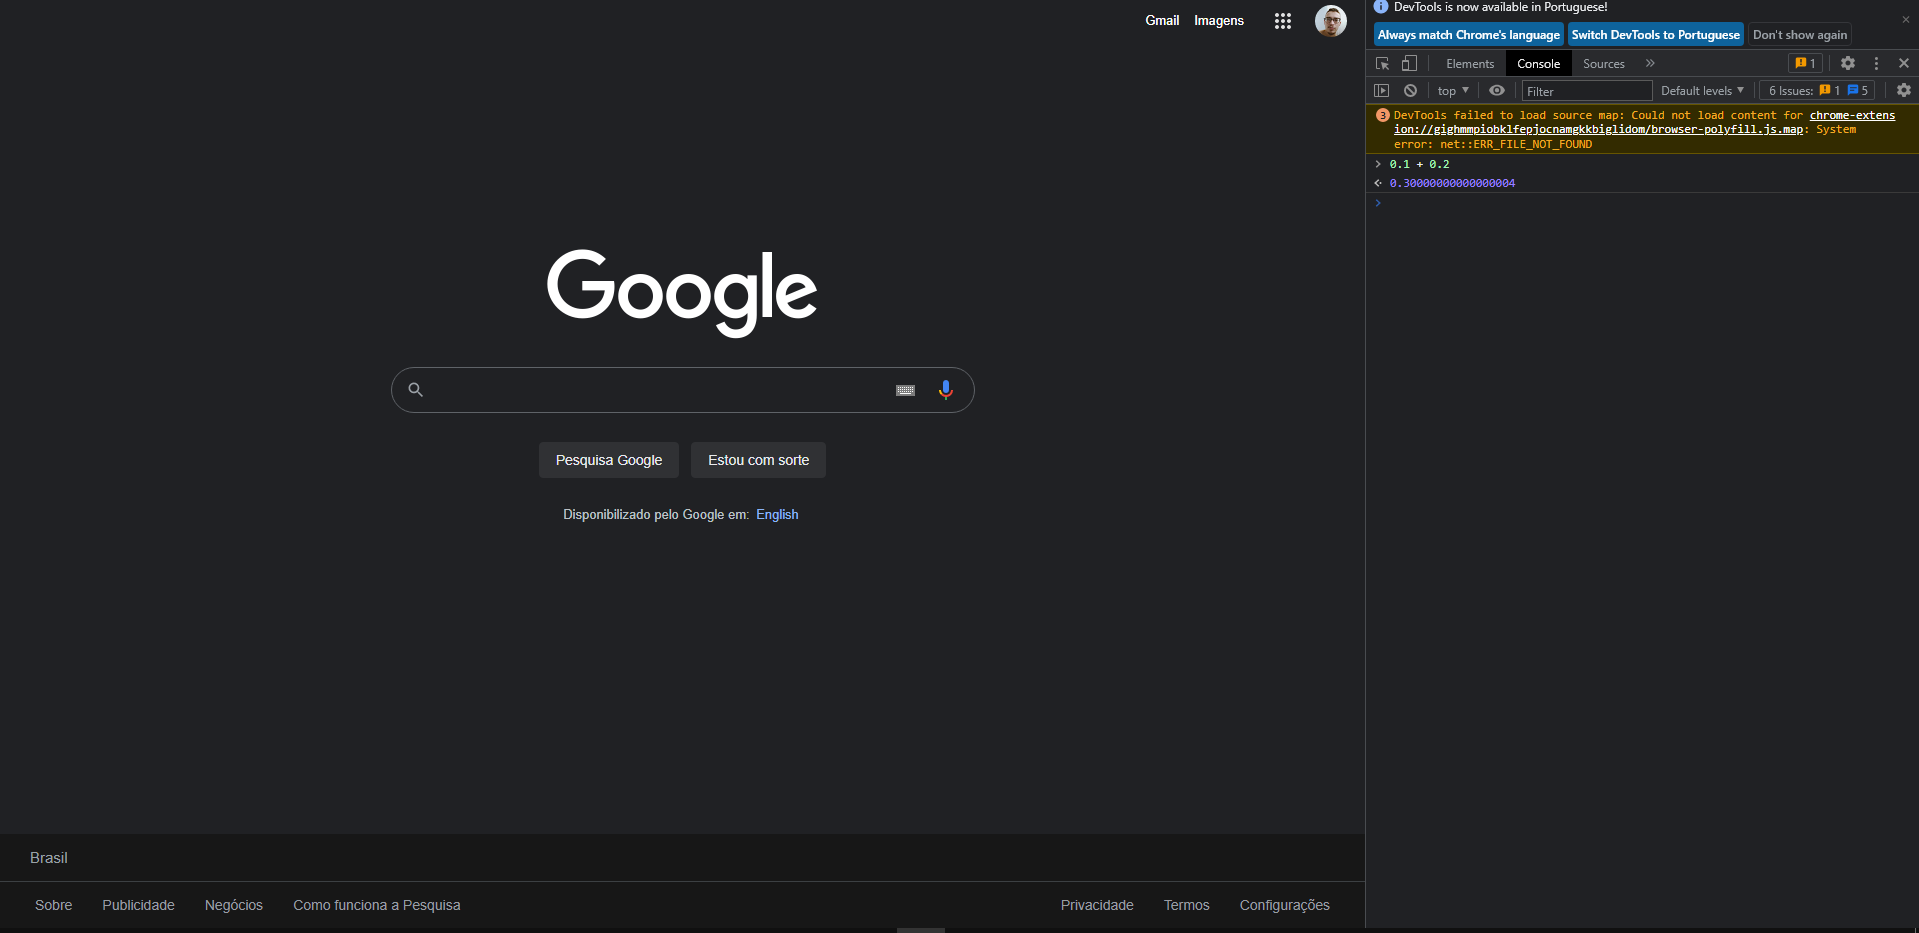Open the Imagens link
Screen dimensions: 1919x933
click(1219, 20)
